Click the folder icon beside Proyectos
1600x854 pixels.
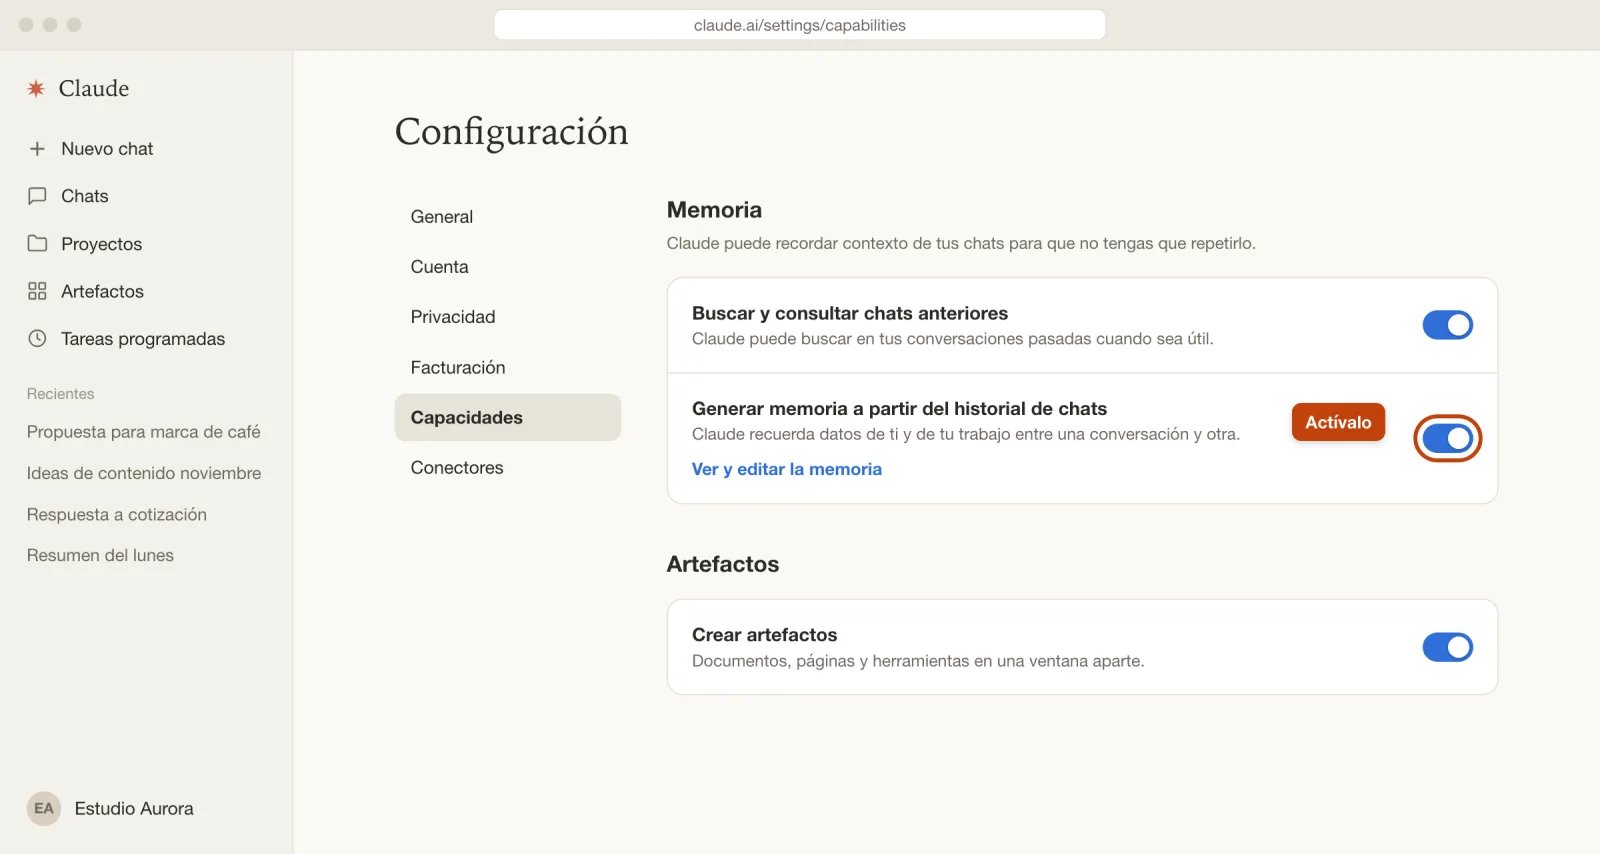(37, 243)
